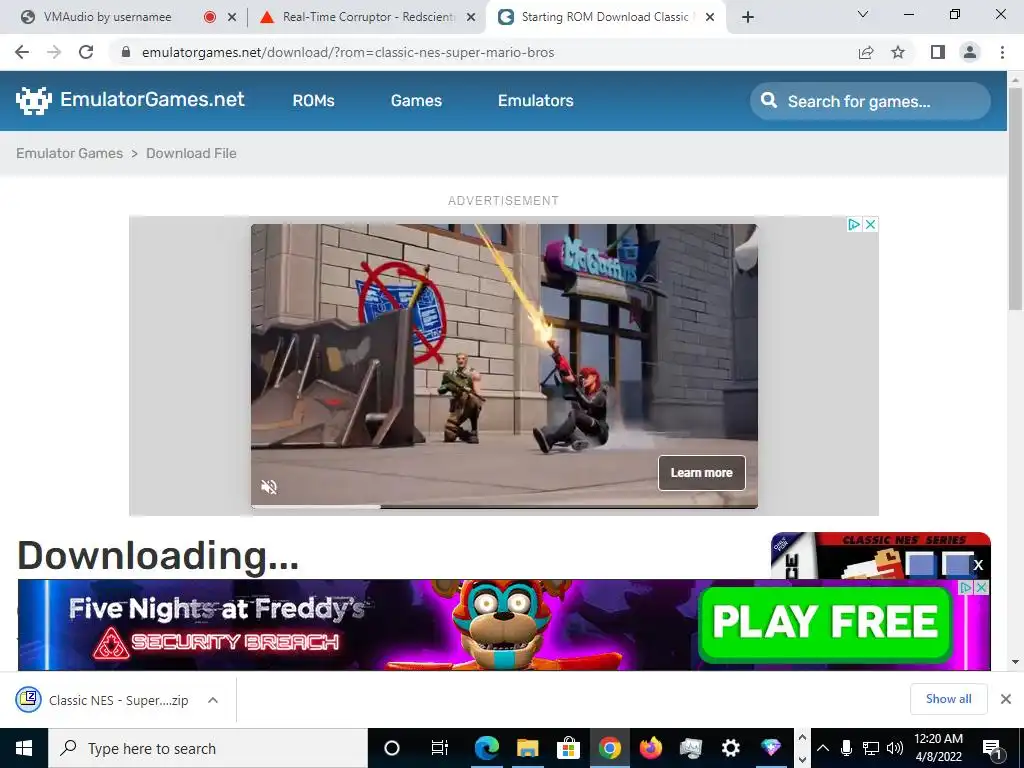Click the emulatorgames.net address bar
Image resolution: width=1024 pixels, height=768 pixels.
tap(348, 52)
